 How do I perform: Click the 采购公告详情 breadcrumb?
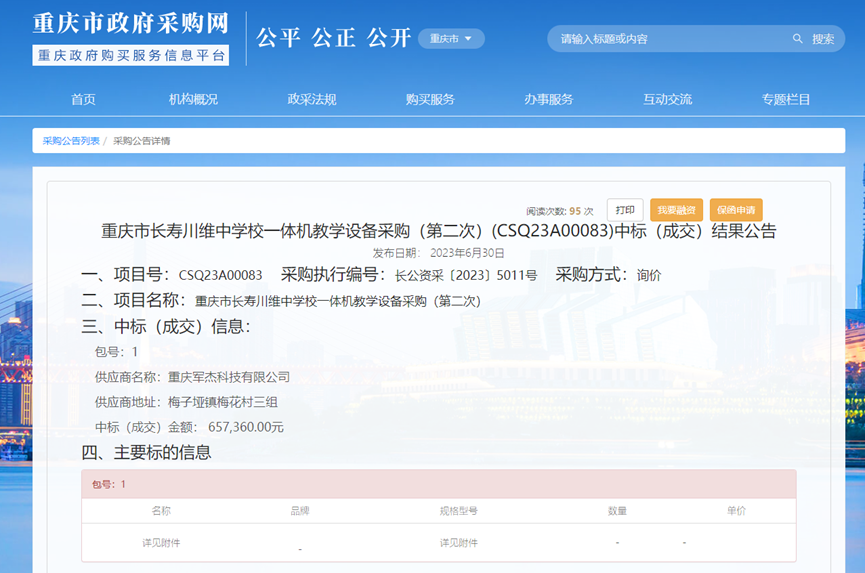click(x=141, y=141)
